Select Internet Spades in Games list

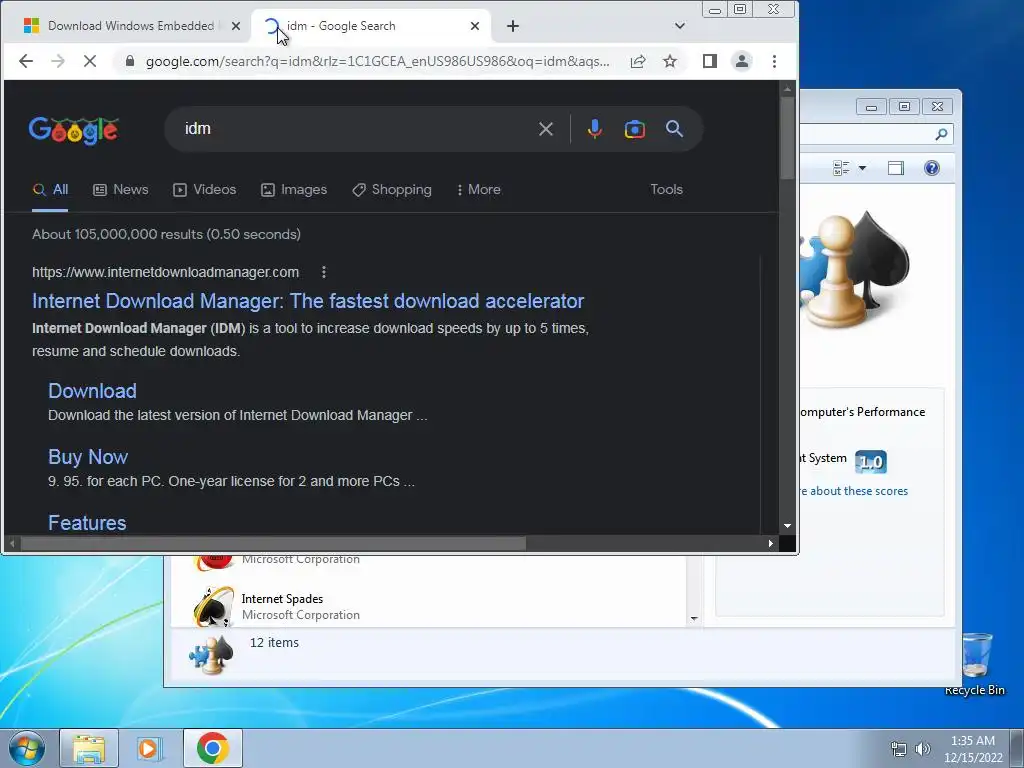(428, 607)
